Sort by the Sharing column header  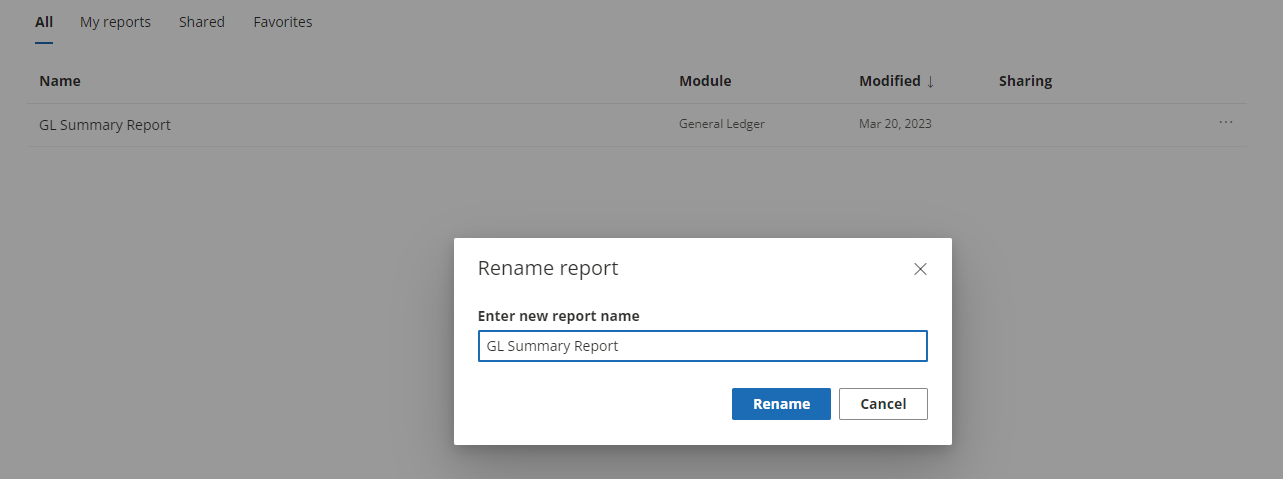(x=1025, y=81)
